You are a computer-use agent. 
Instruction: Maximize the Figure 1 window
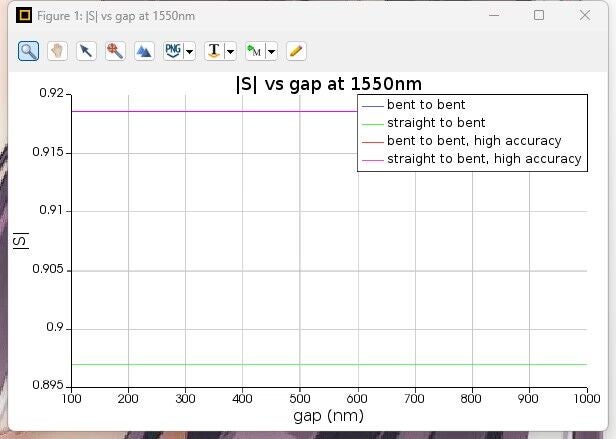539,15
